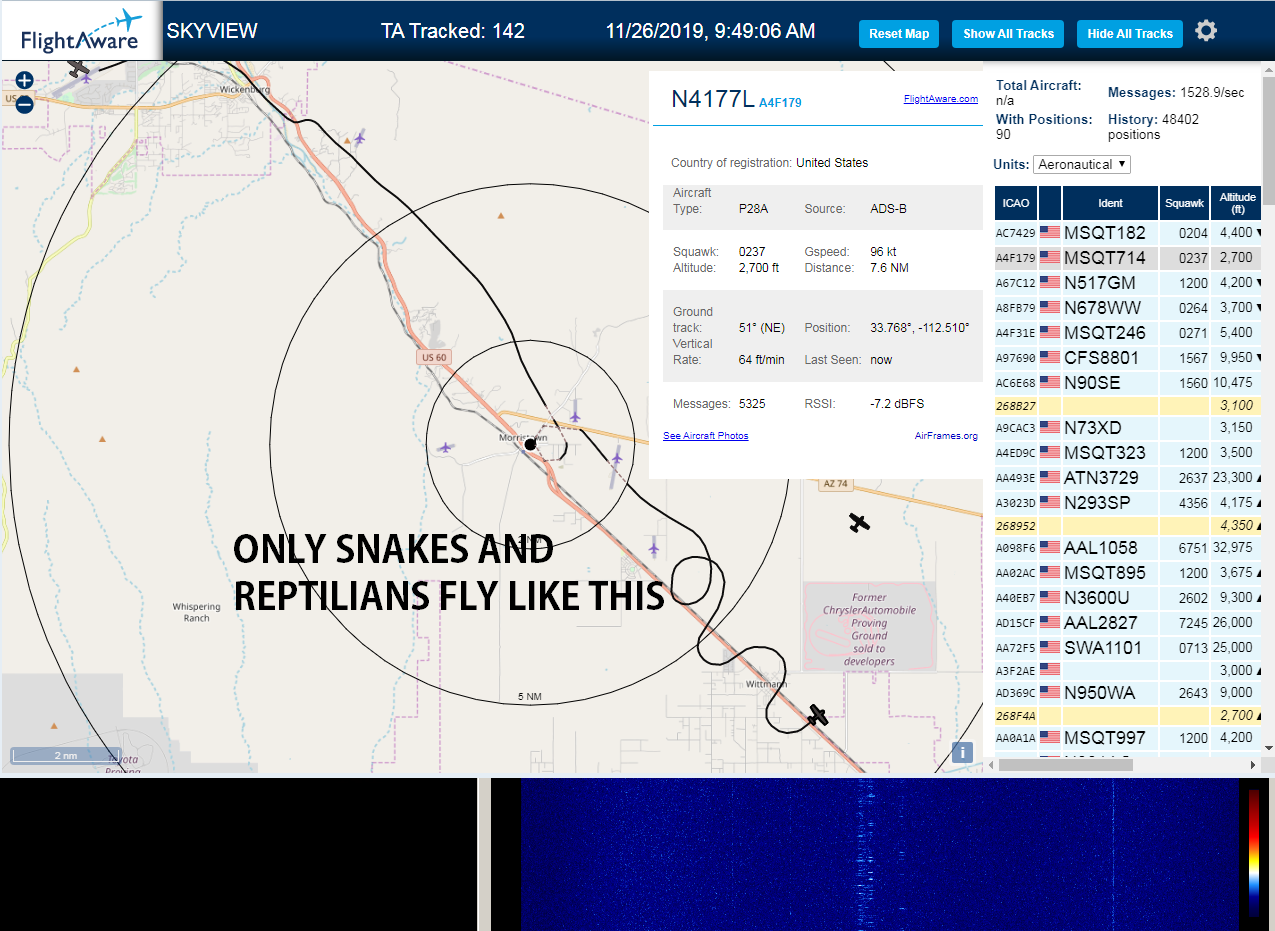Click the right arrow of the horizontal scrollbar
The image size is (1275, 931).
point(1255,765)
